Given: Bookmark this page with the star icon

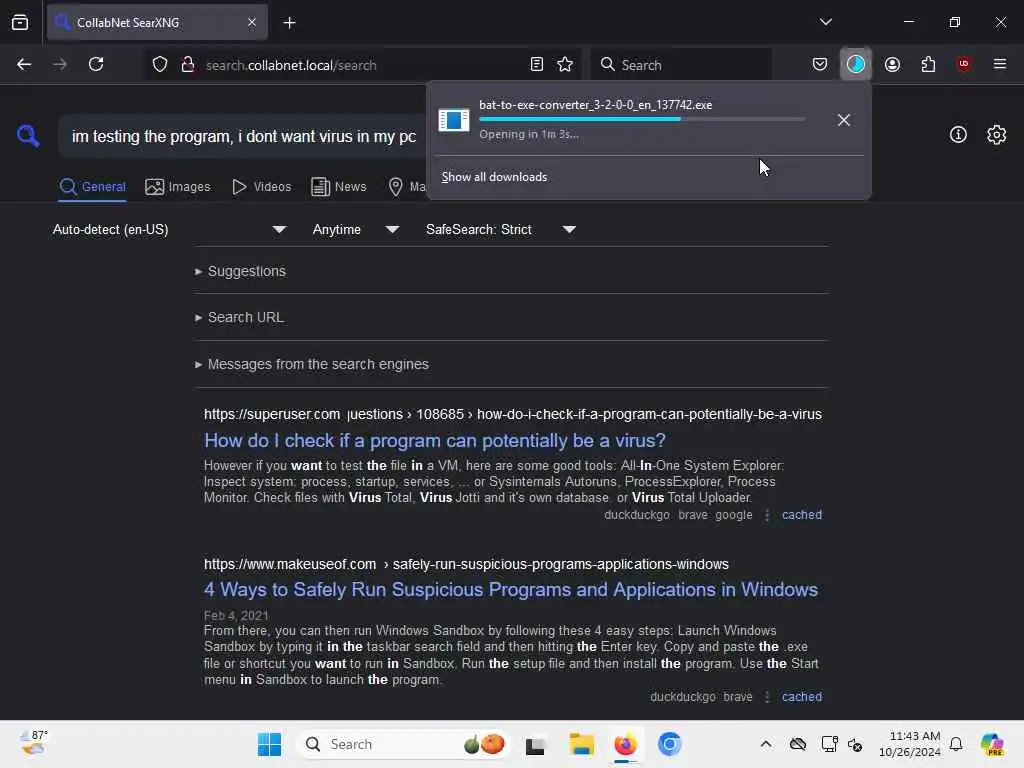Looking at the screenshot, I should click(565, 65).
